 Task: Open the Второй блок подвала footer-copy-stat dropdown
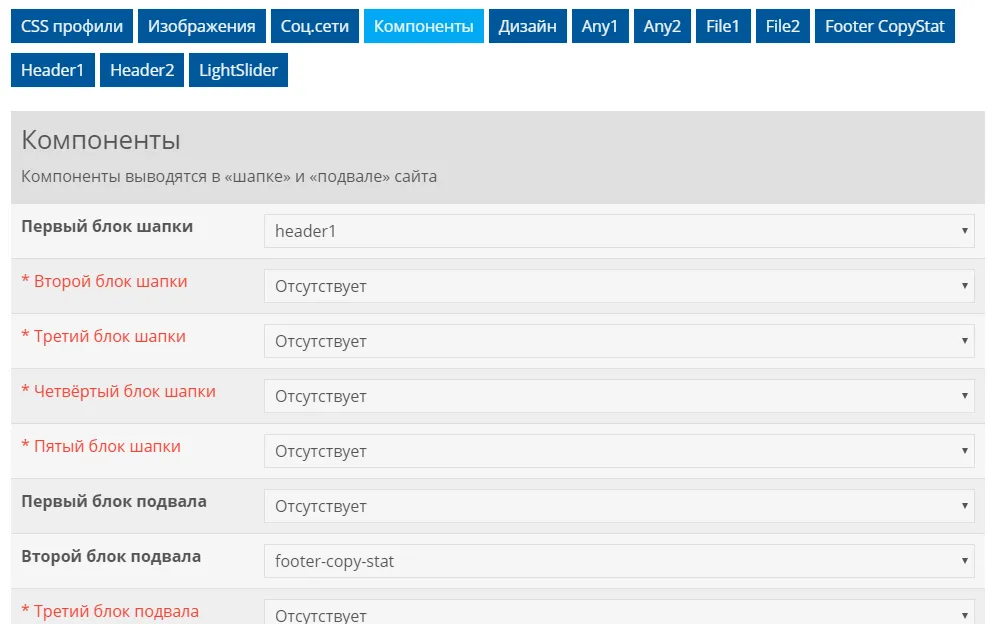click(618, 561)
